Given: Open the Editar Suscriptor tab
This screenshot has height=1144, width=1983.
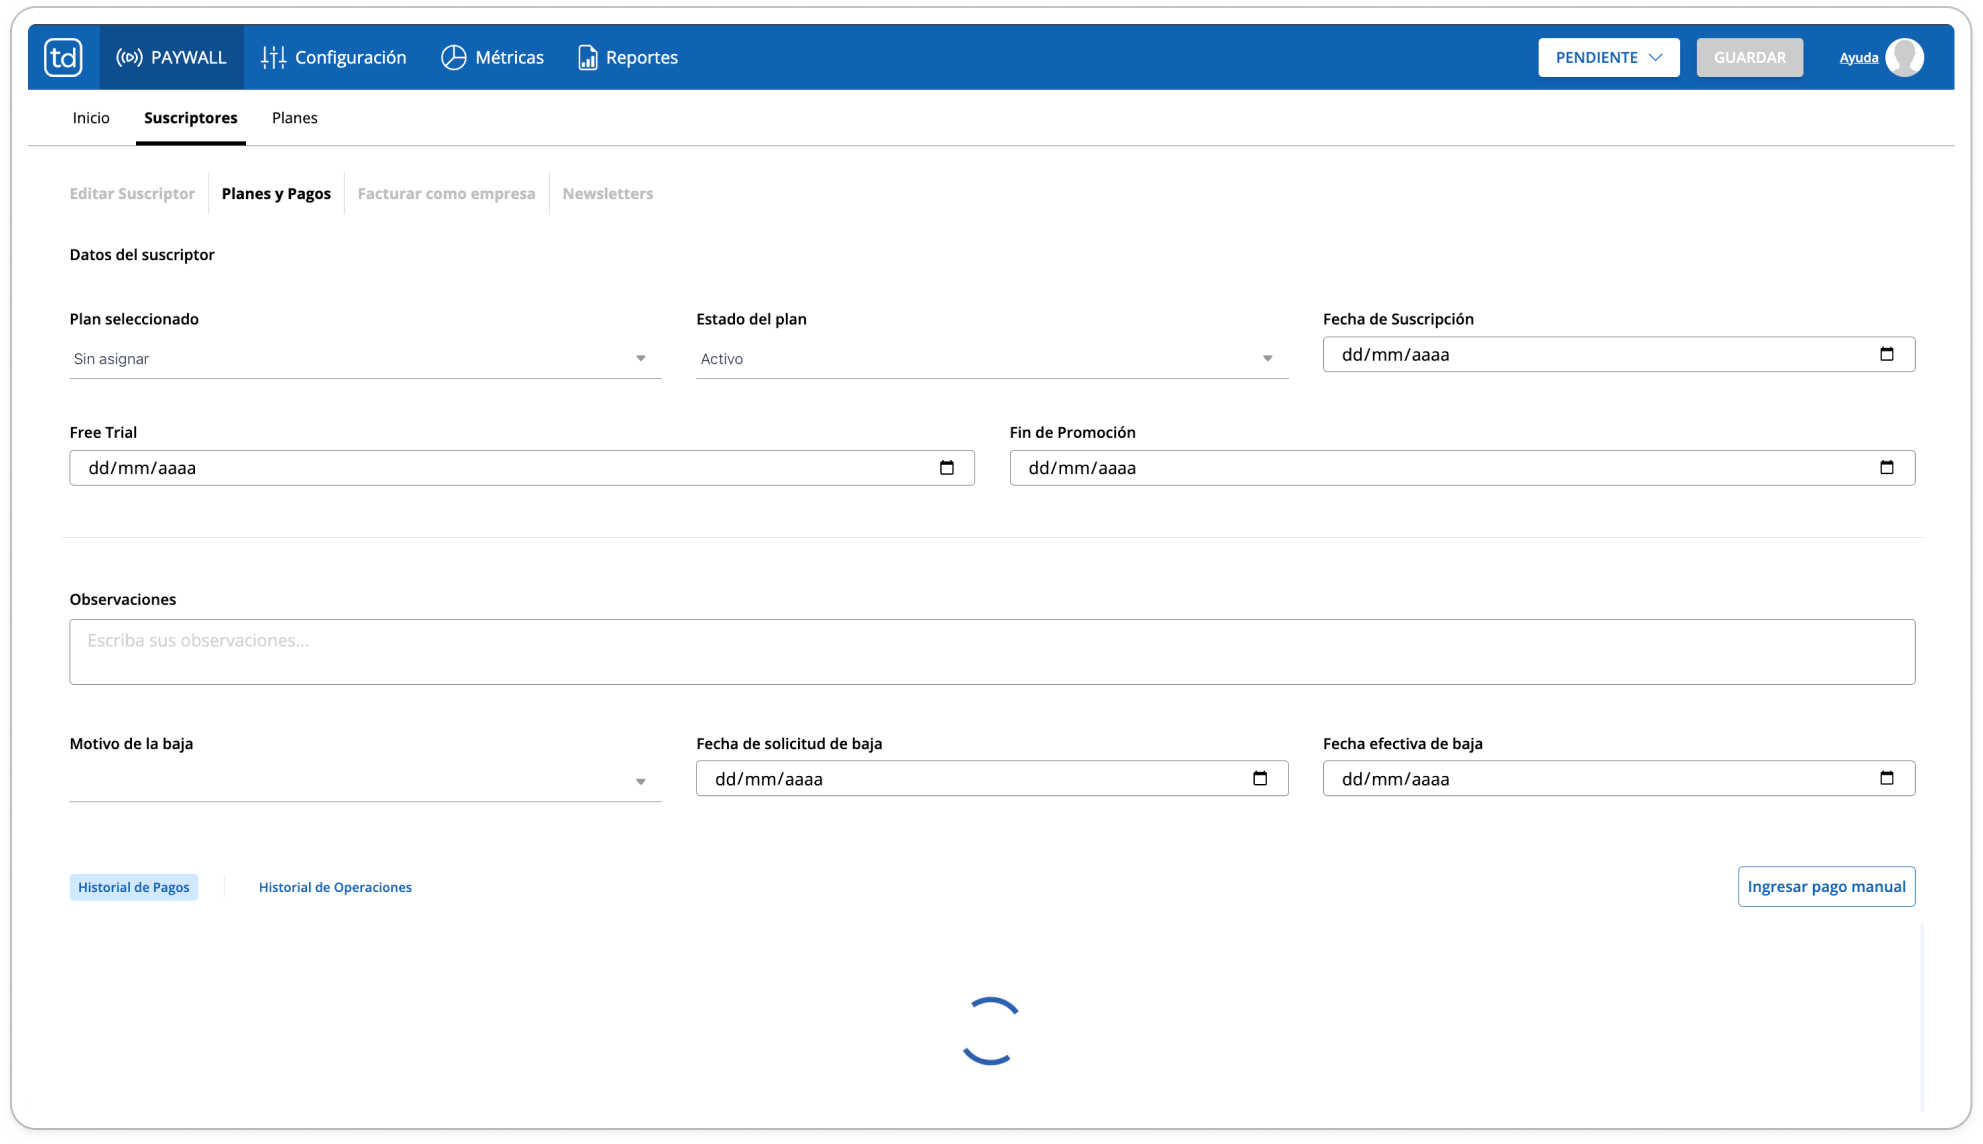Looking at the screenshot, I should (132, 194).
